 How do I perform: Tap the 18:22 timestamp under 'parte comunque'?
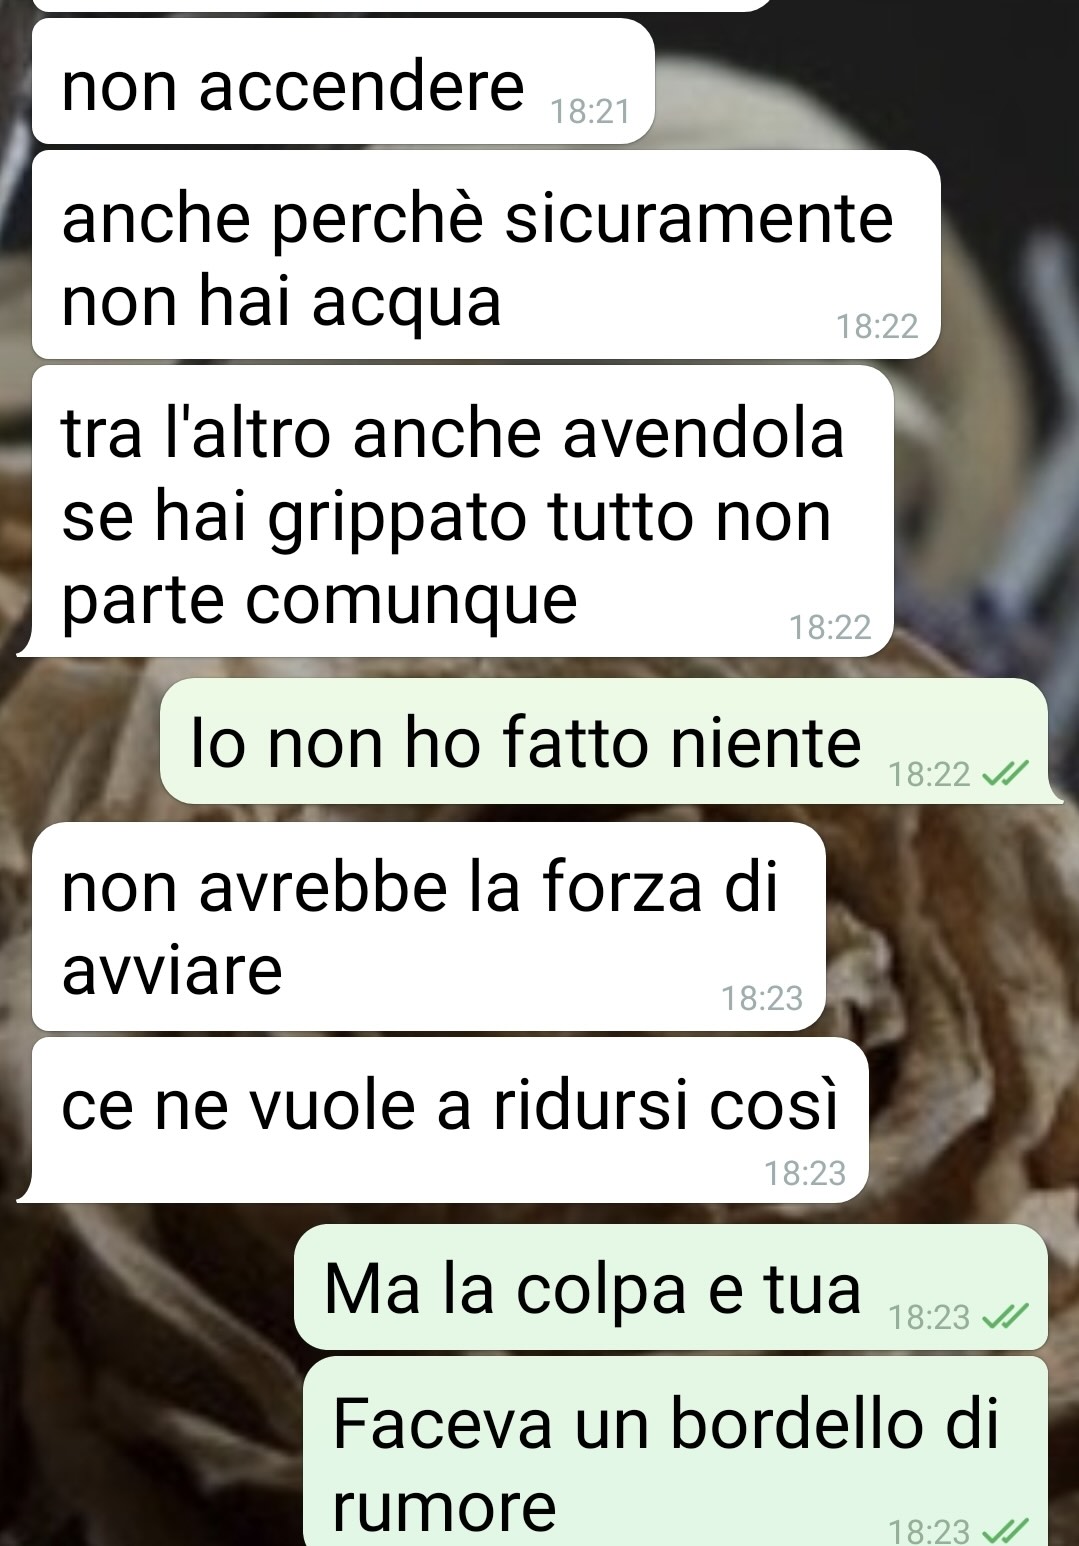830,627
